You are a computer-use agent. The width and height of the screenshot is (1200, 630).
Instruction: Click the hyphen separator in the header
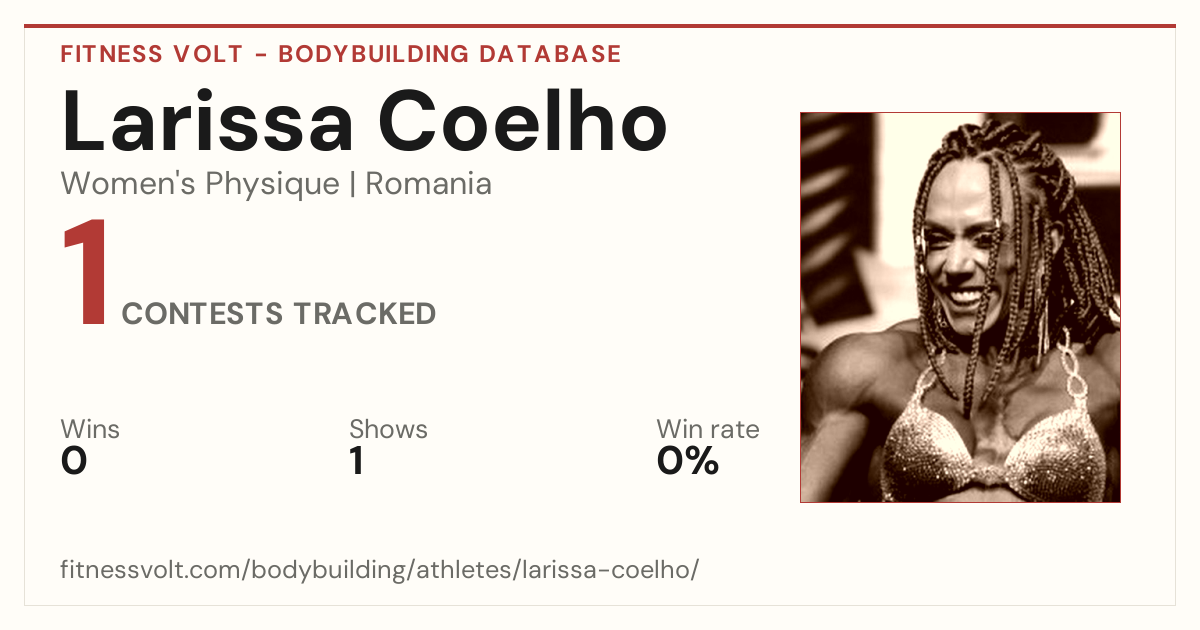[x=260, y=55]
